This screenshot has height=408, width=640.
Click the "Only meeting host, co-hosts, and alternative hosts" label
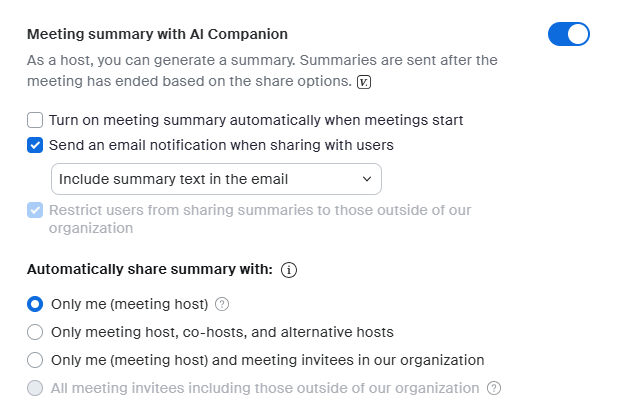point(222,332)
